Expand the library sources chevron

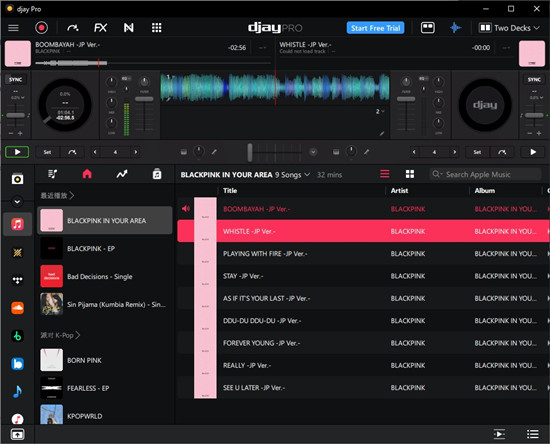pos(17,202)
